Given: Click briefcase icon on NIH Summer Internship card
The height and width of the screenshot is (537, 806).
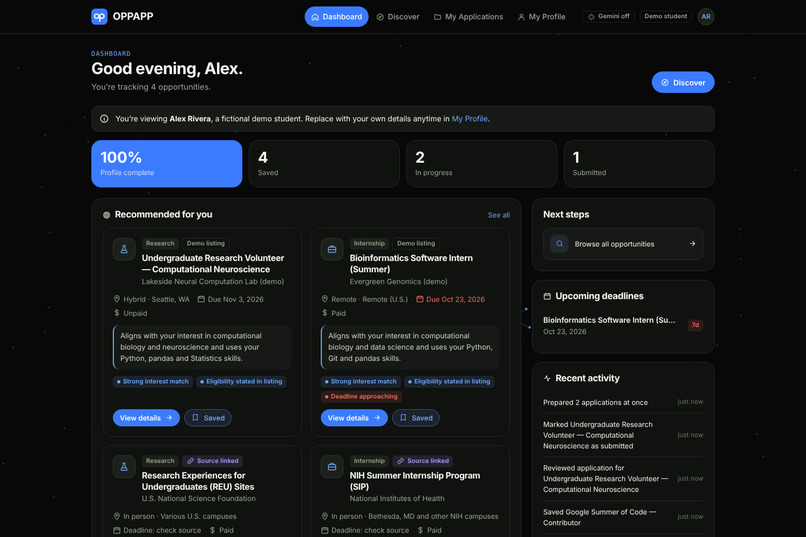Looking at the screenshot, I should click(x=332, y=467).
